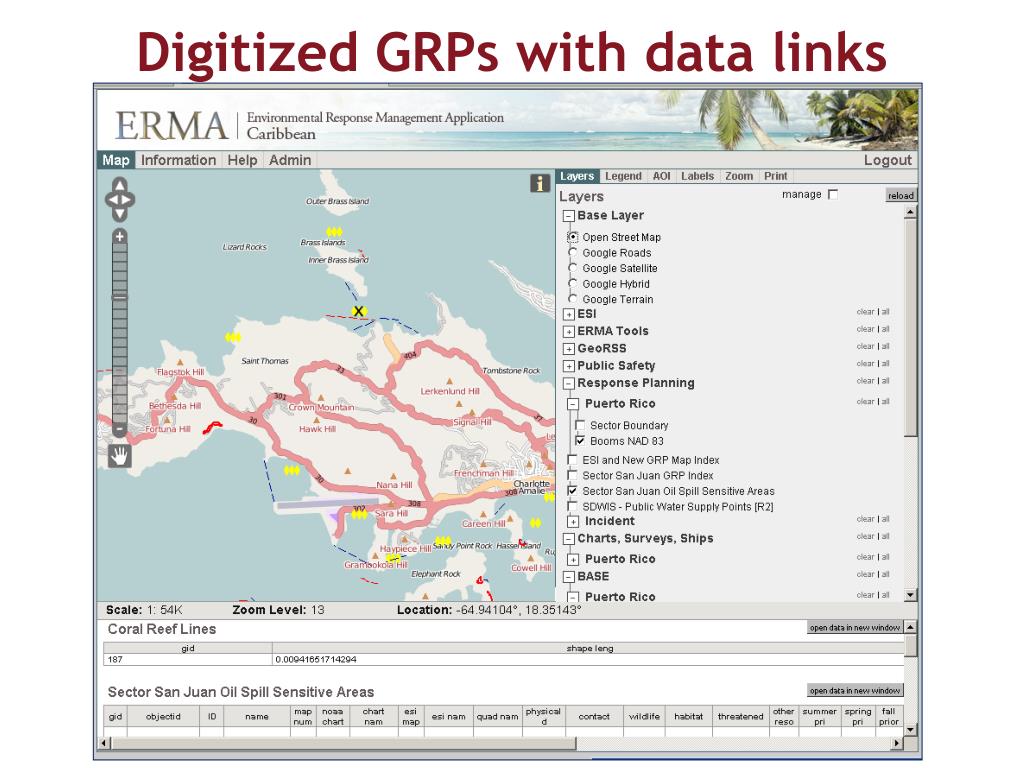Expand the Public Safety group
The image size is (1024, 768).
click(x=569, y=366)
